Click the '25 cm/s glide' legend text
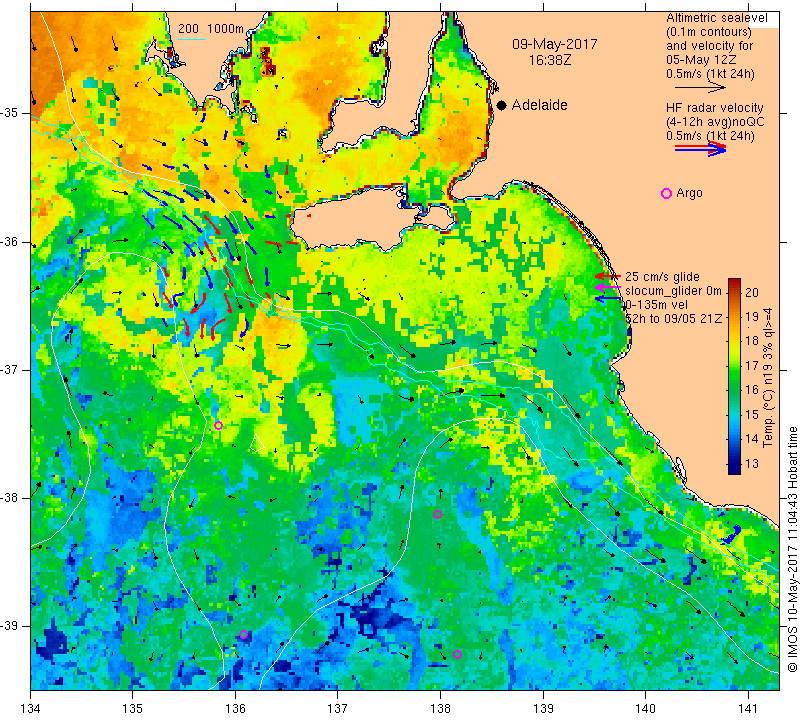The image size is (800, 720). 662,277
